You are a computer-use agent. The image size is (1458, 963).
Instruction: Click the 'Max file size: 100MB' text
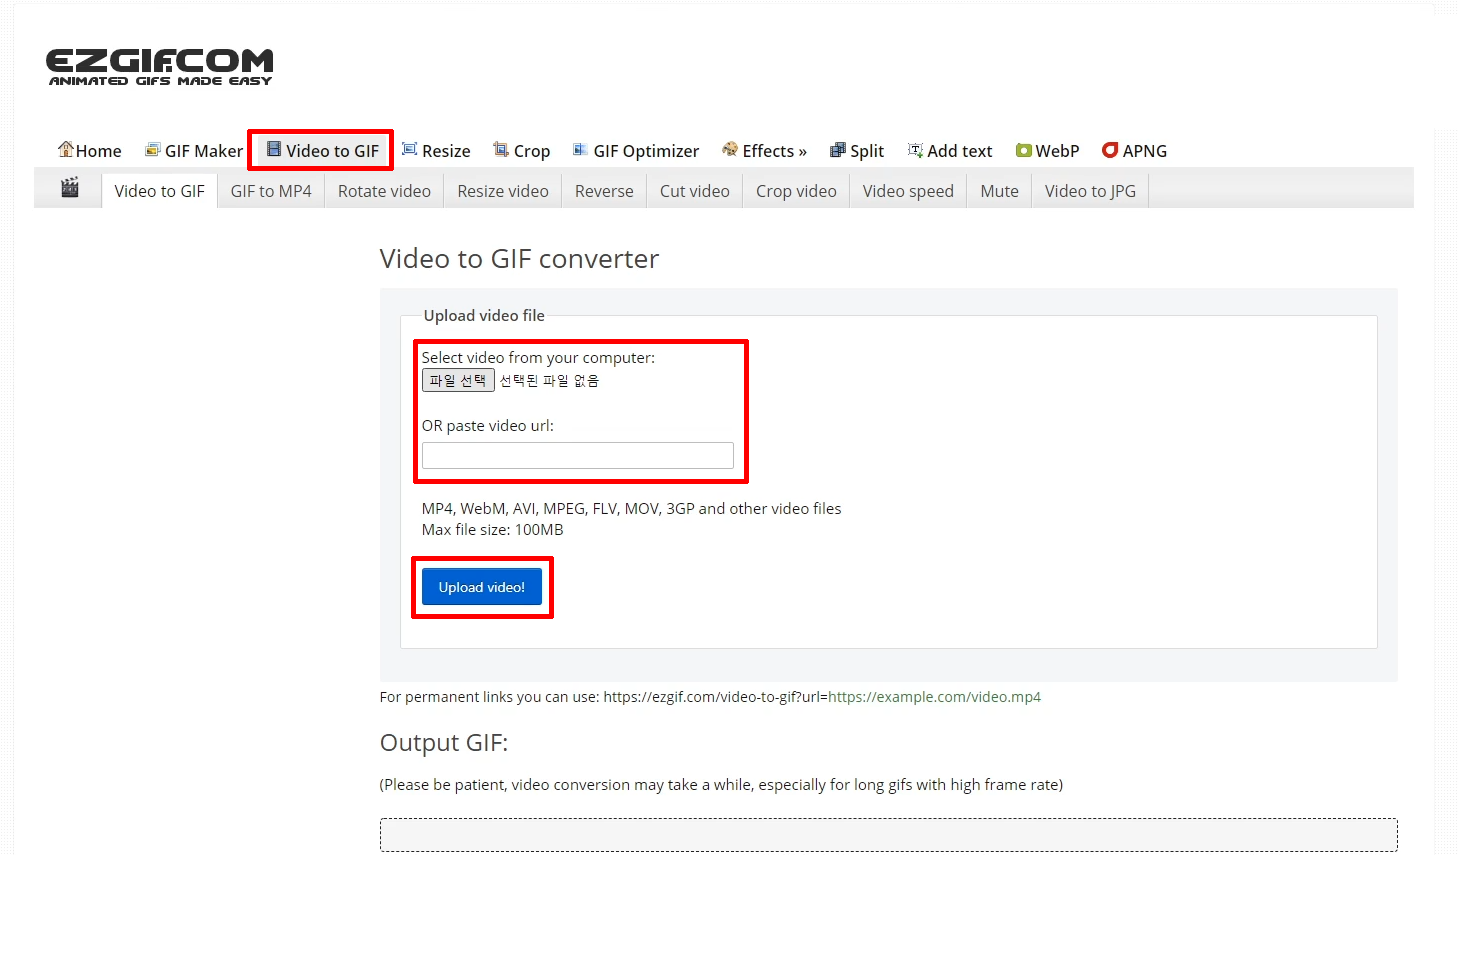coord(493,530)
